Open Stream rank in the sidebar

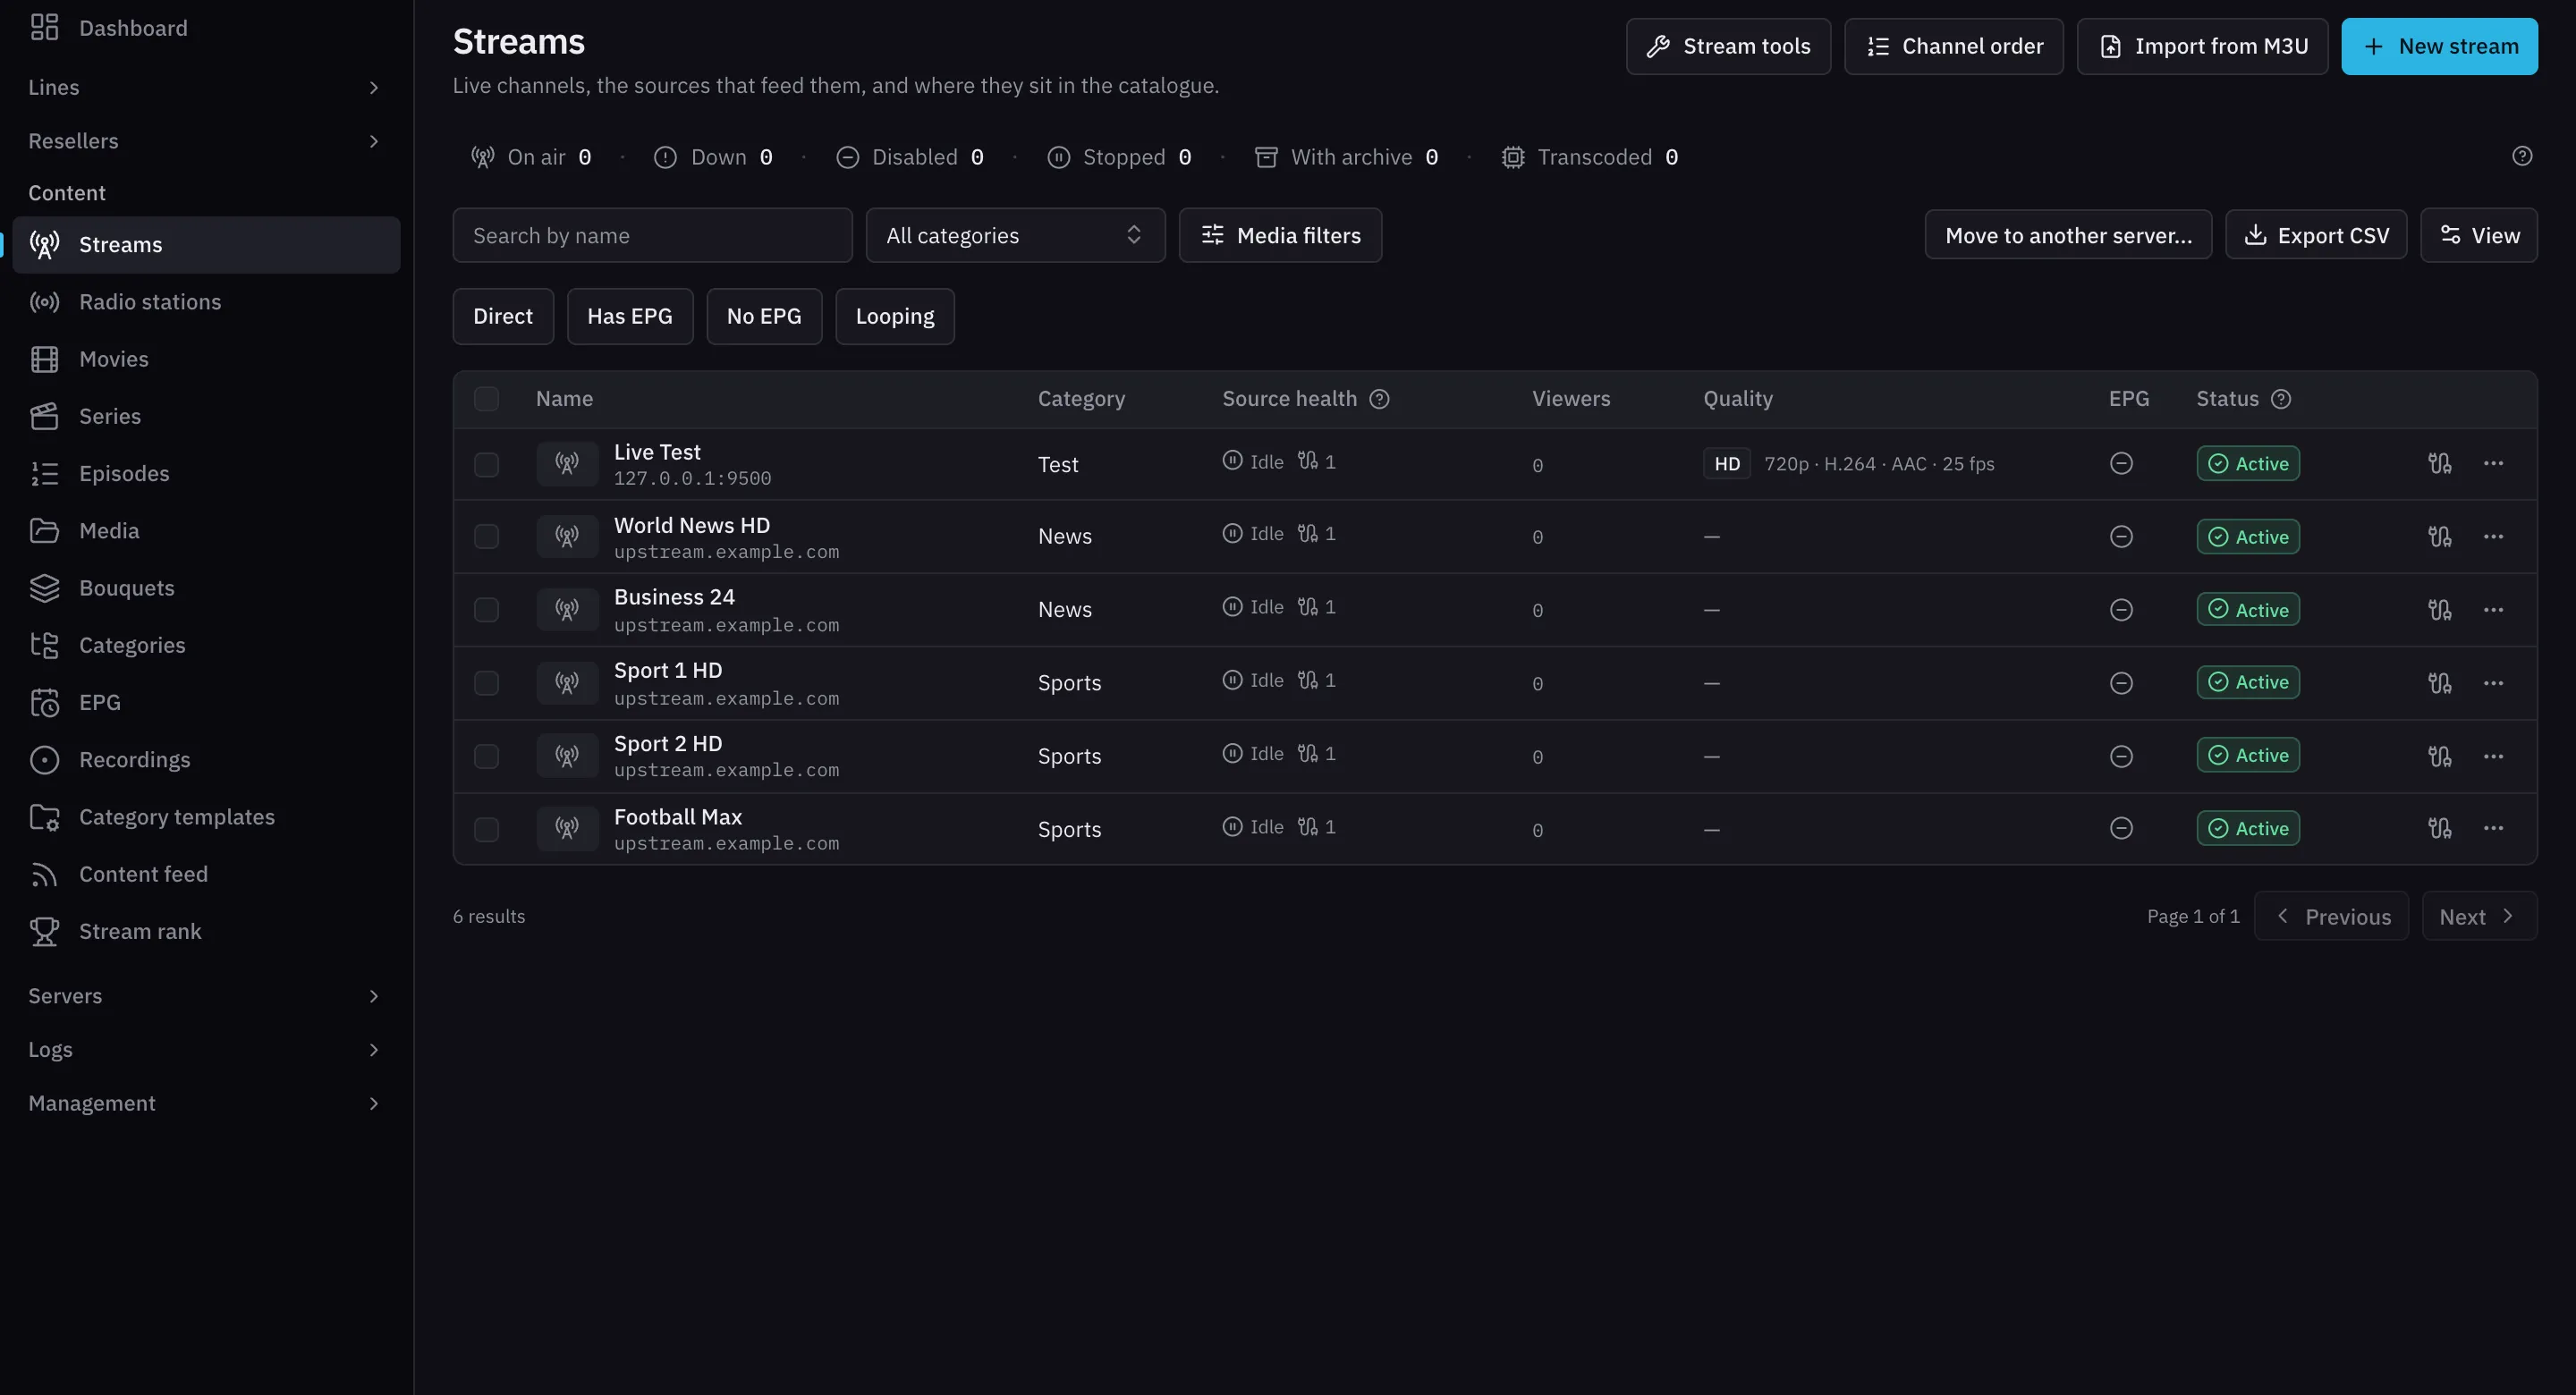point(206,931)
